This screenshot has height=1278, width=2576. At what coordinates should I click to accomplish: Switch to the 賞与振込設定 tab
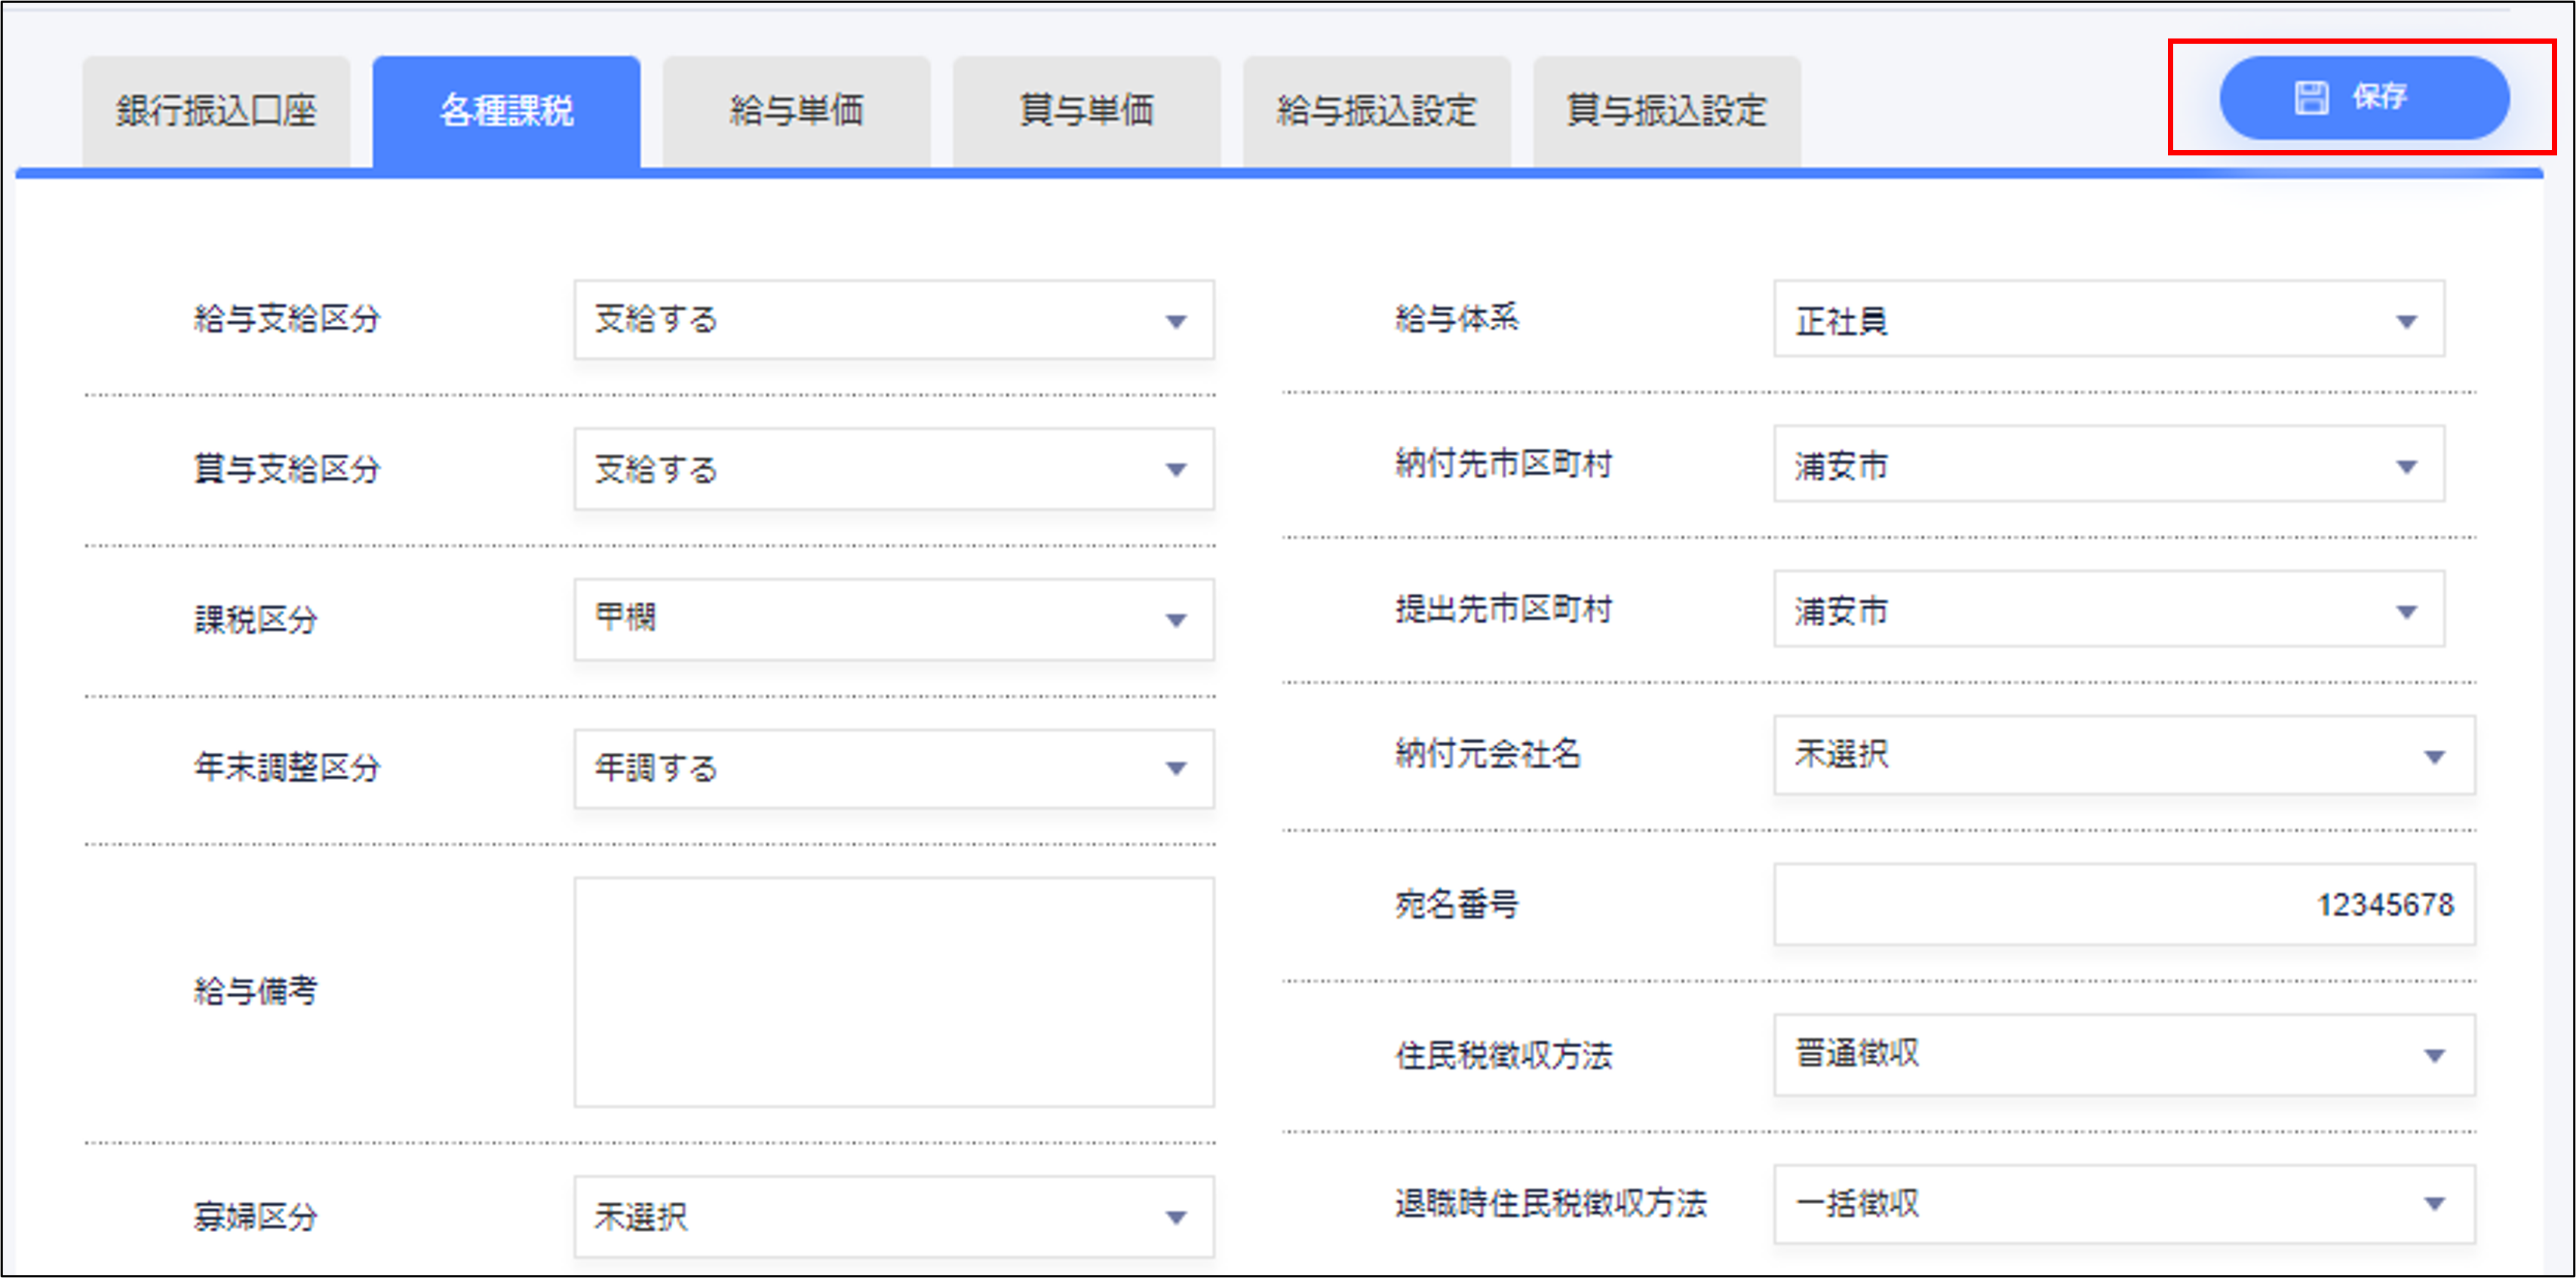click(x=1666, y=111)
